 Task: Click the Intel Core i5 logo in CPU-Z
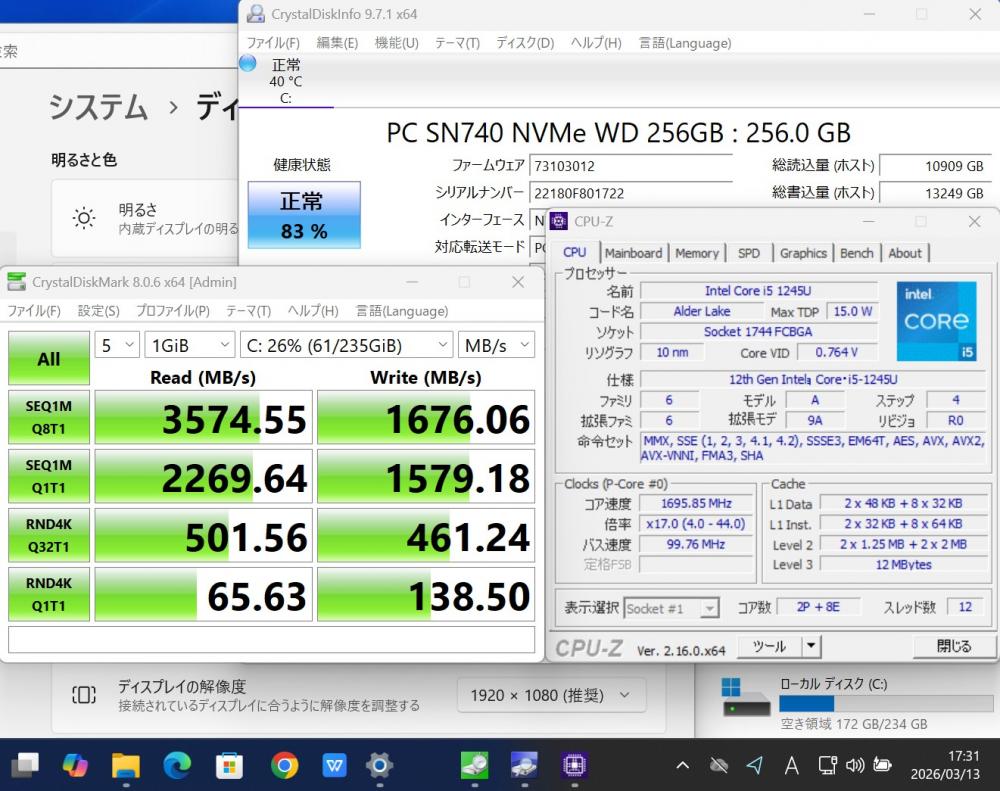tap(936, 321)
